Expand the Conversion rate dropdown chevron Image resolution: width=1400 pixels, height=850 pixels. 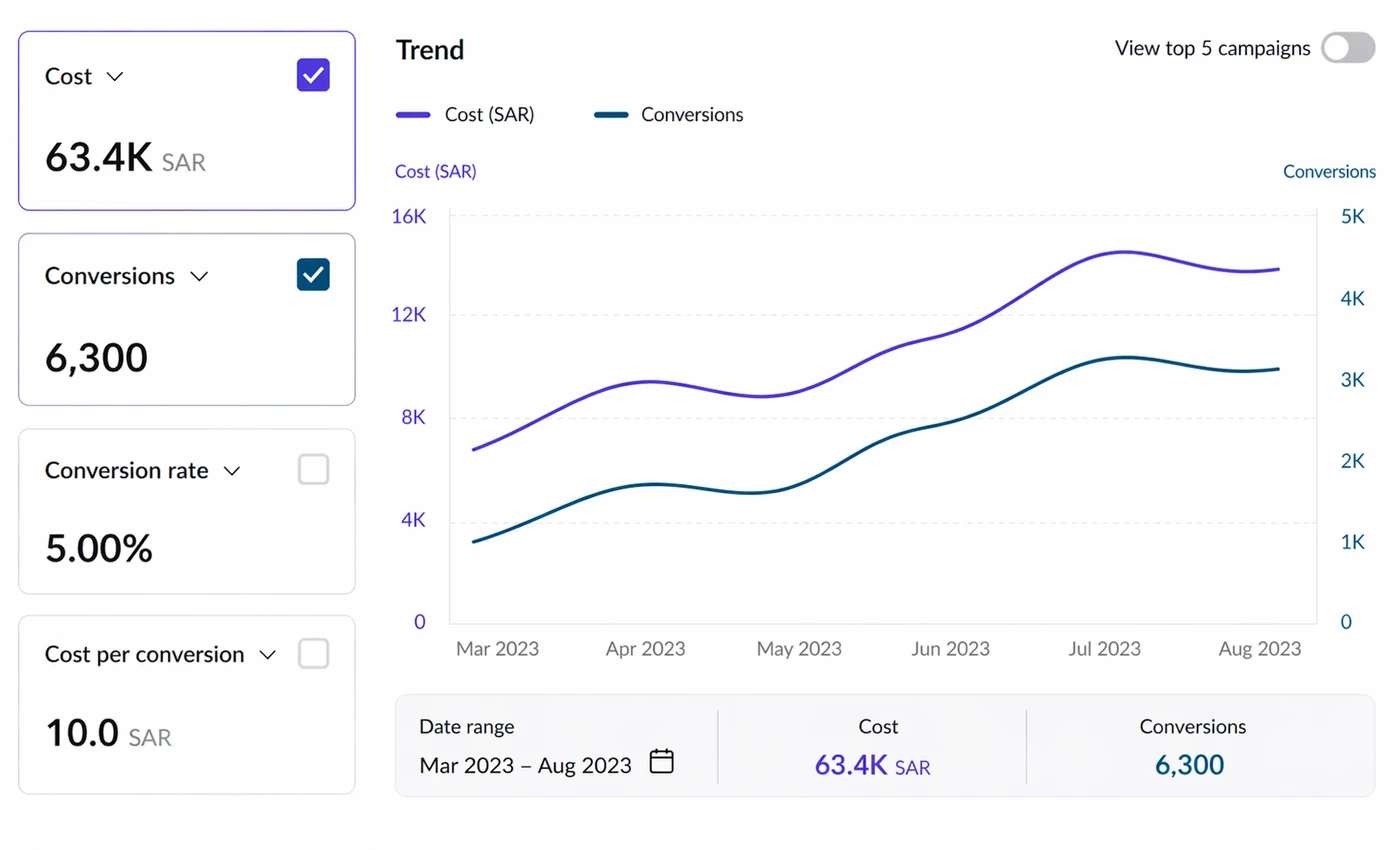point(232,471)
